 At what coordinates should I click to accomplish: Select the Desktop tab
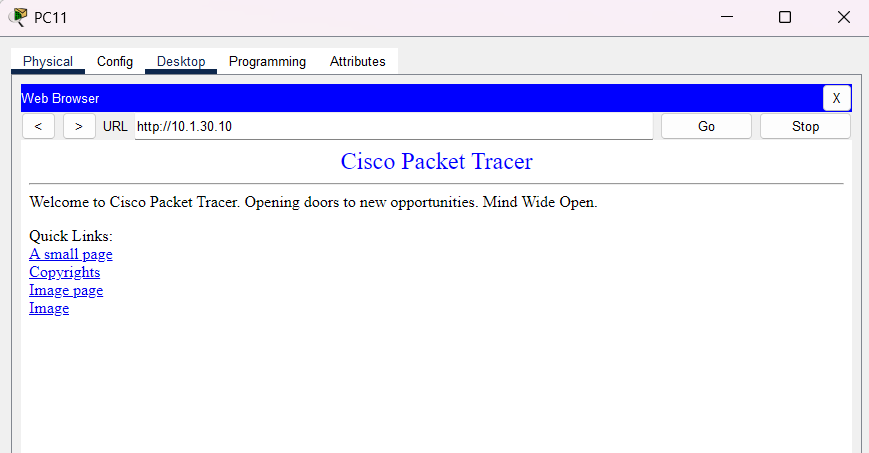click(x=181, y=61)
